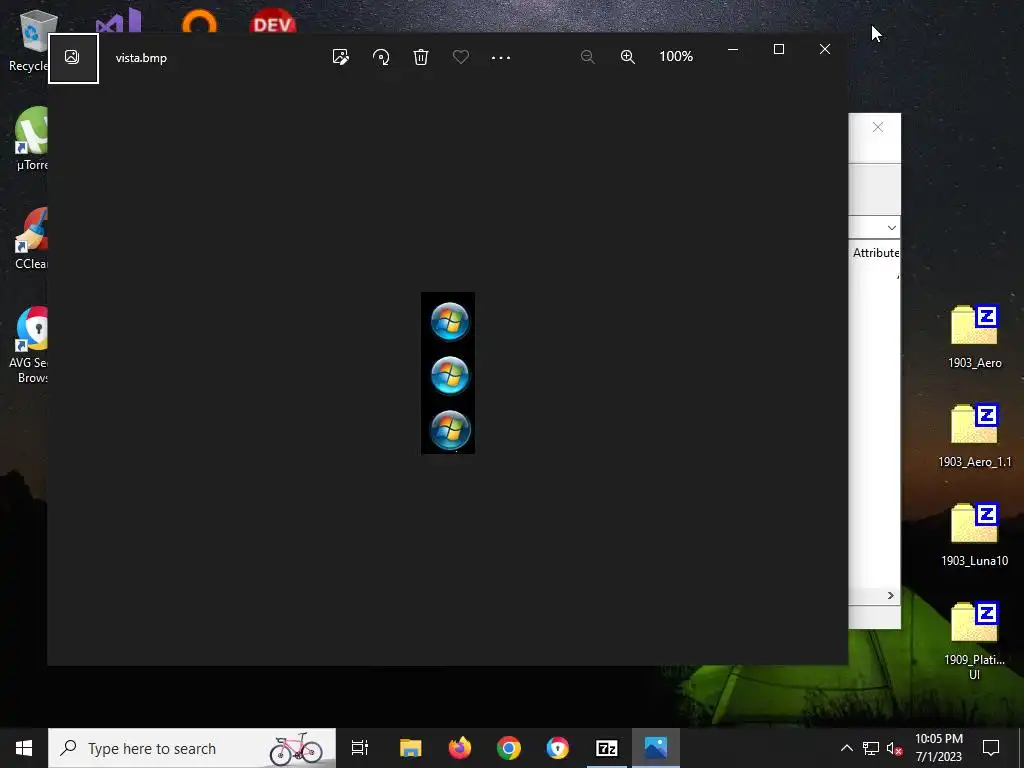Screen dimensions: 1024x768
Task: Open the See more ellipsis menu
Action: (x=501, y=57)
